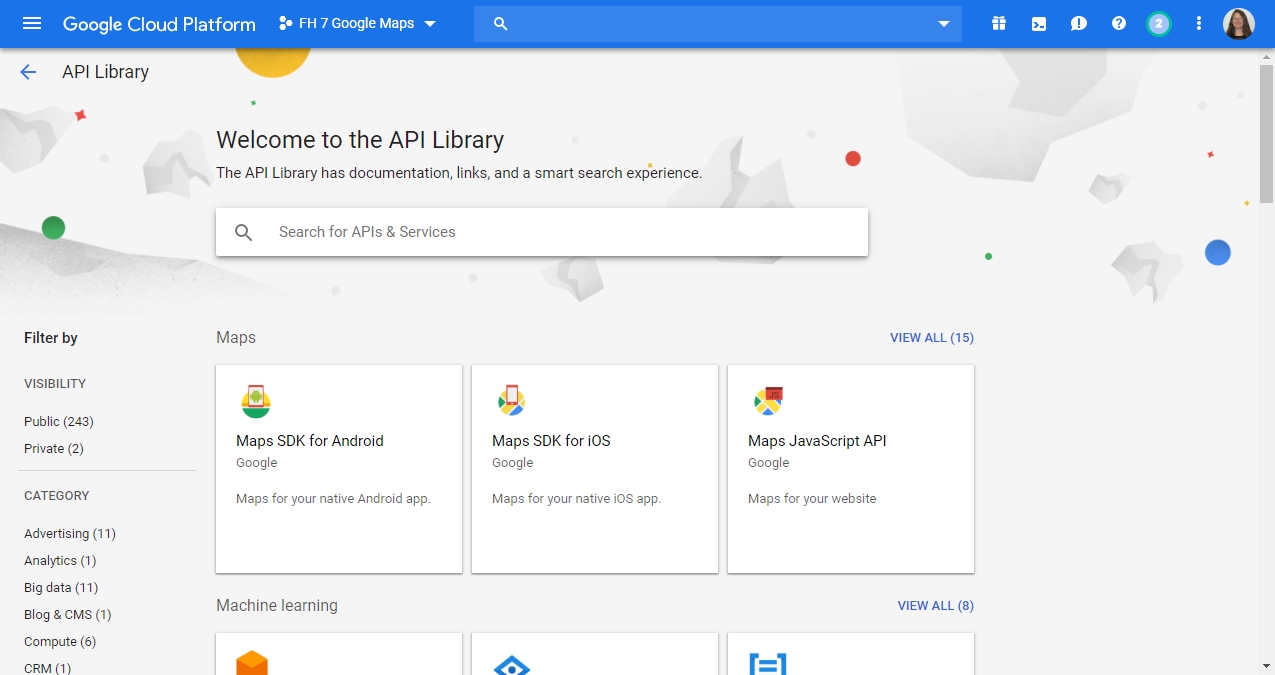
Task: Filter by CRM (1) category
Action: click(x=48, y=668)
